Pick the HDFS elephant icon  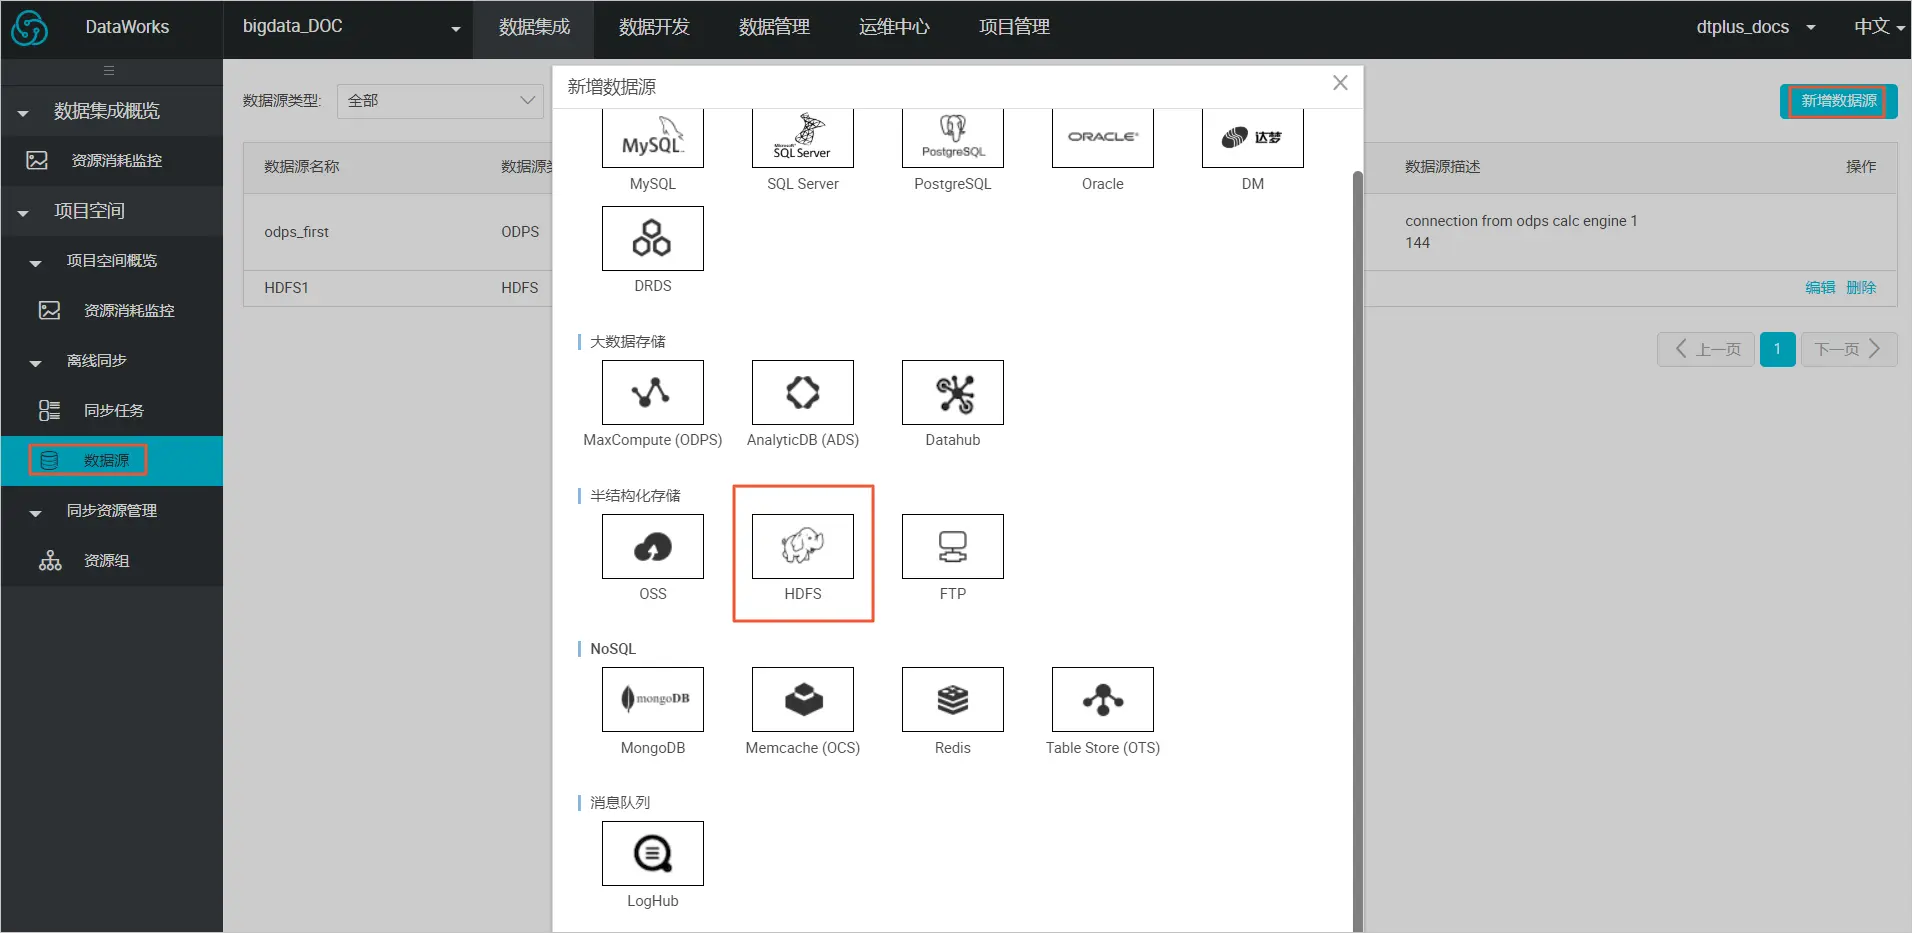tap(803, 546)
